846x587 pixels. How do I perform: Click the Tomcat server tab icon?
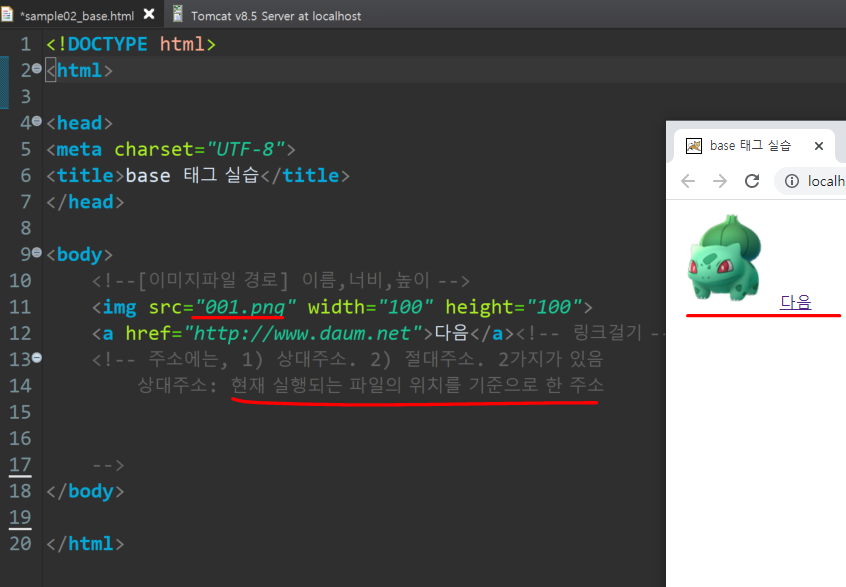tap(178, 14)
